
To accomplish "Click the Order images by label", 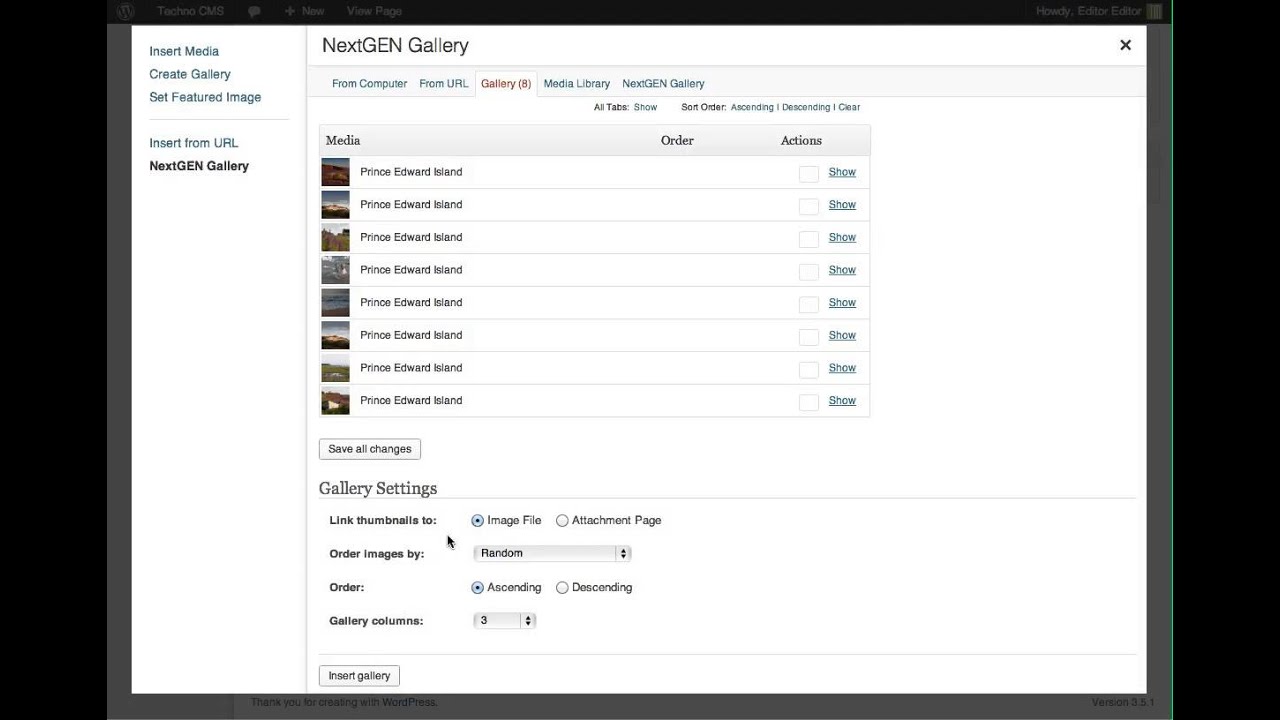I will coord(377,554).
